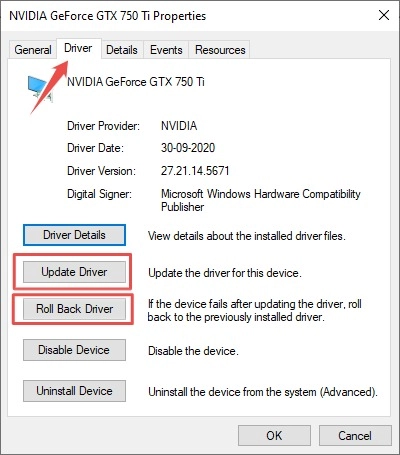Close the Properties dialog with the X
400x455 pixels.
(x=384, y=15)
